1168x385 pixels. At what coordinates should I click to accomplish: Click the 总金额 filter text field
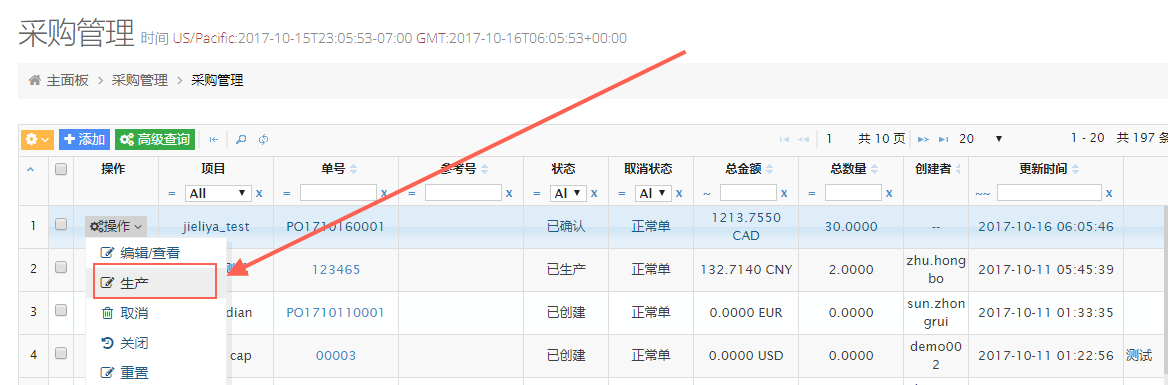click(749, 193)
